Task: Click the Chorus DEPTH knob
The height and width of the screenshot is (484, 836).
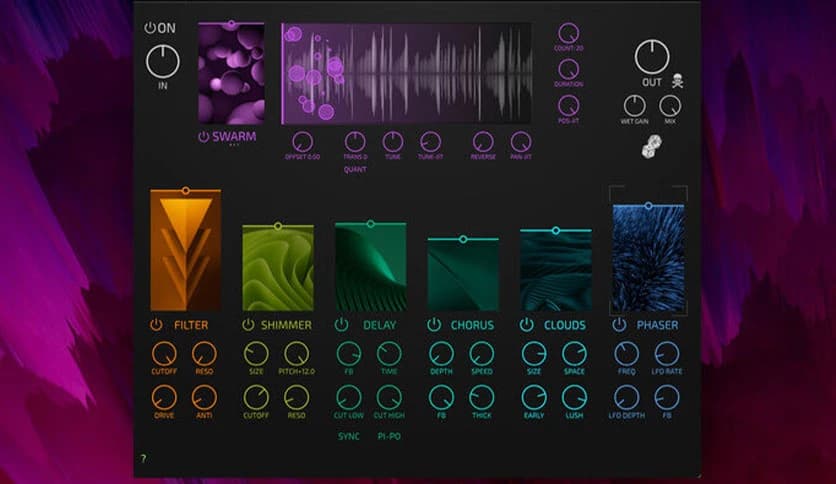Action: tap(441, 354)
